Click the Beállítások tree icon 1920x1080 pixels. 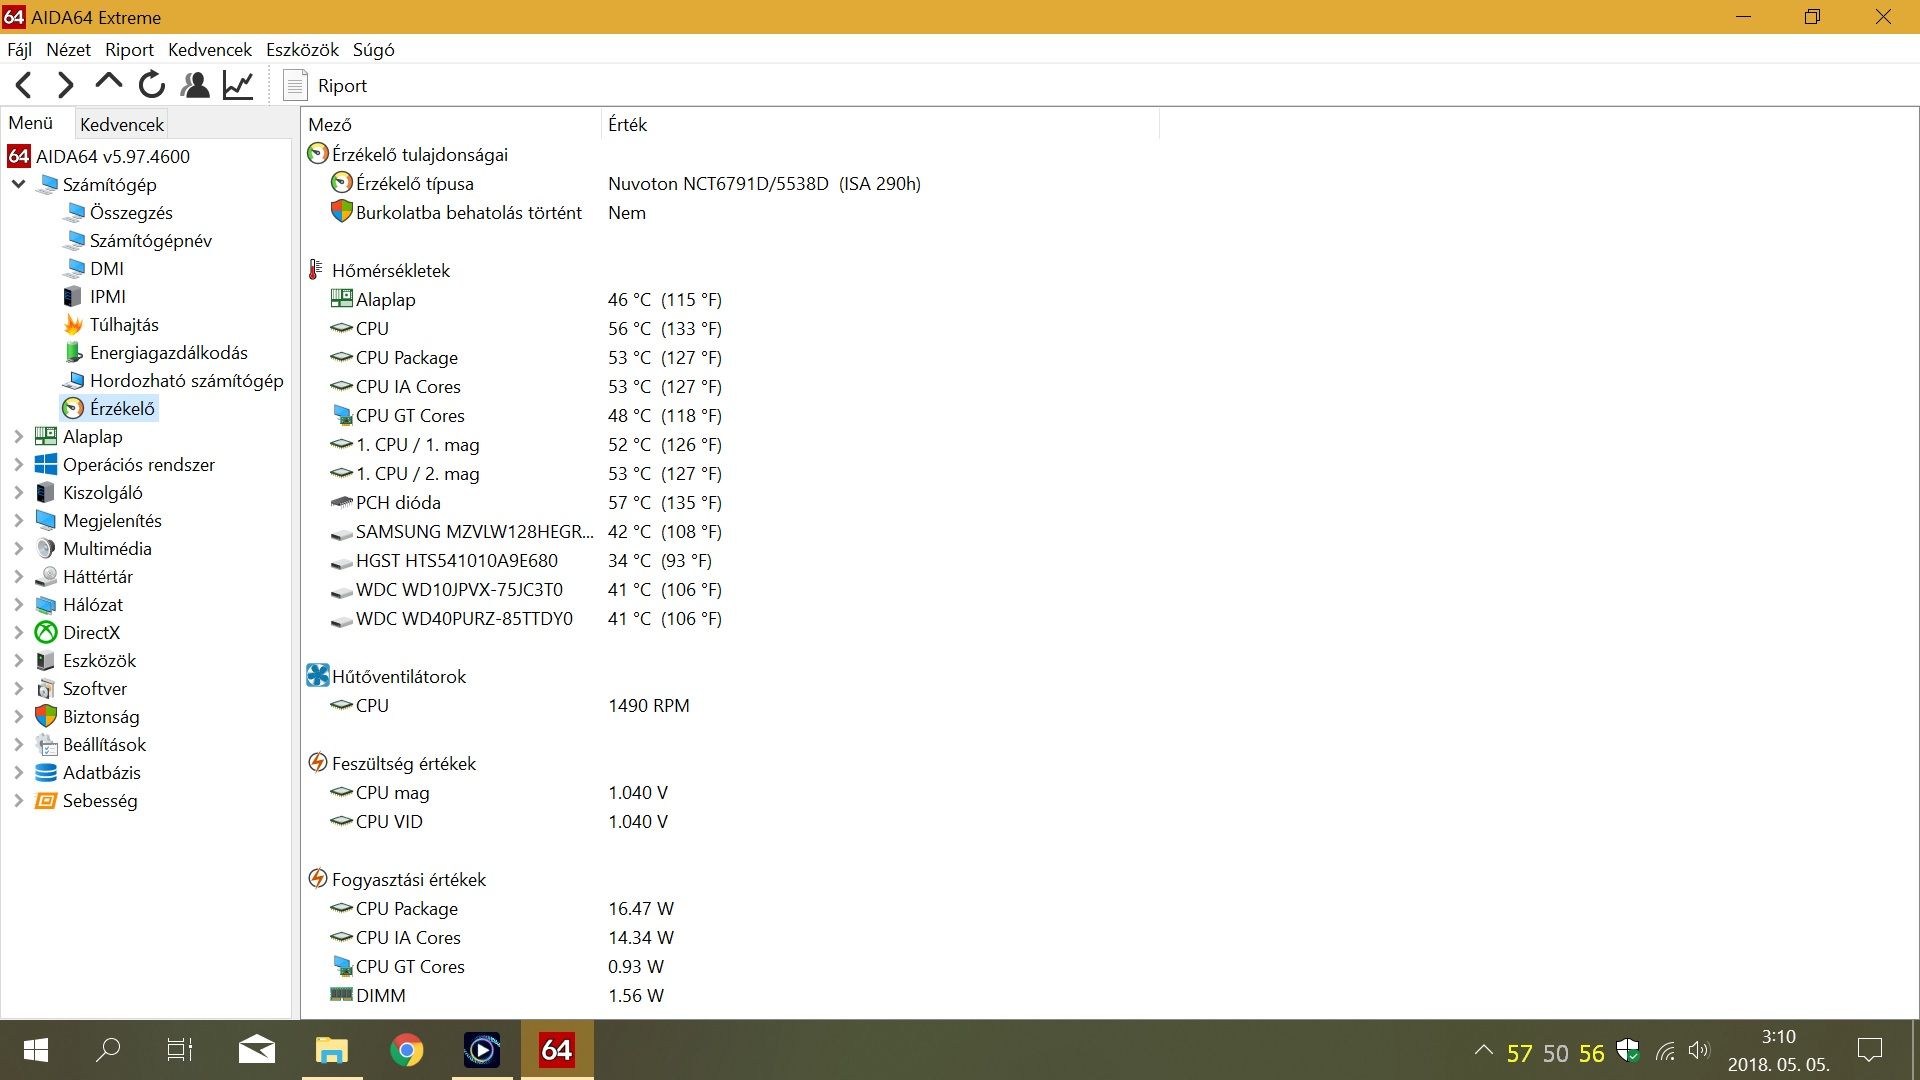click(x=46, y=745)
